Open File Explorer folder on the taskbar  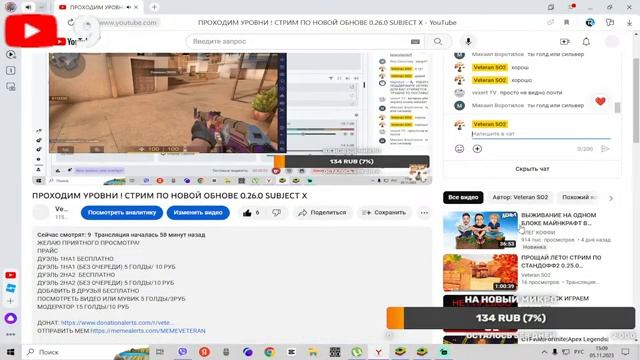tap(313, 352)
